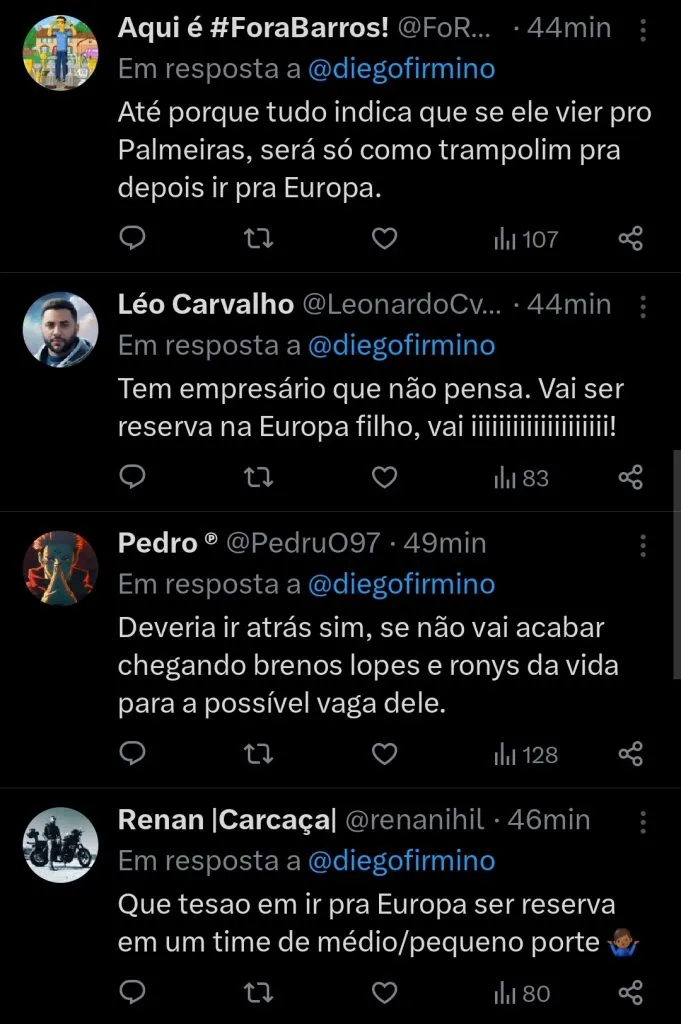Open Léo Carvalho's profile picture
681x1024 pixels.
[60, 329]
